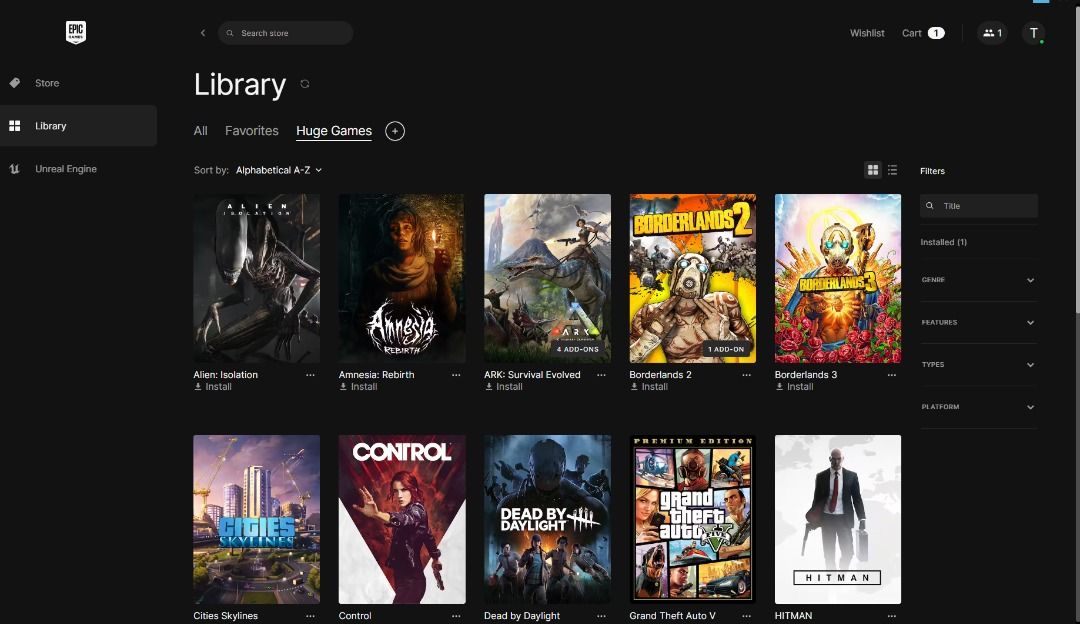Expand the Genre filter section
Screen dimensions: 1080x624
[978, 280]
